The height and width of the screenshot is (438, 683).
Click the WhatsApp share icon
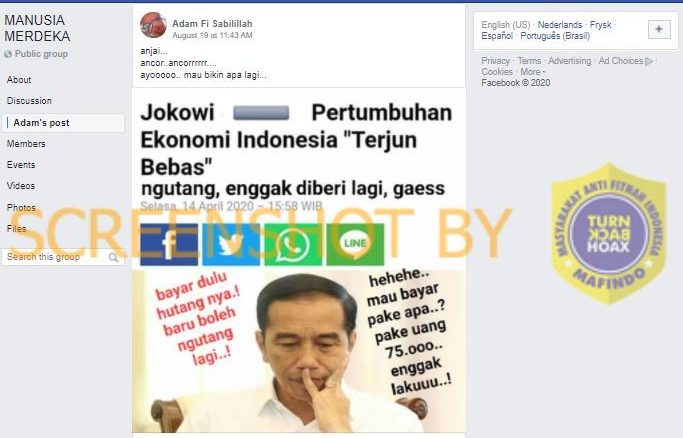[293, 244]
